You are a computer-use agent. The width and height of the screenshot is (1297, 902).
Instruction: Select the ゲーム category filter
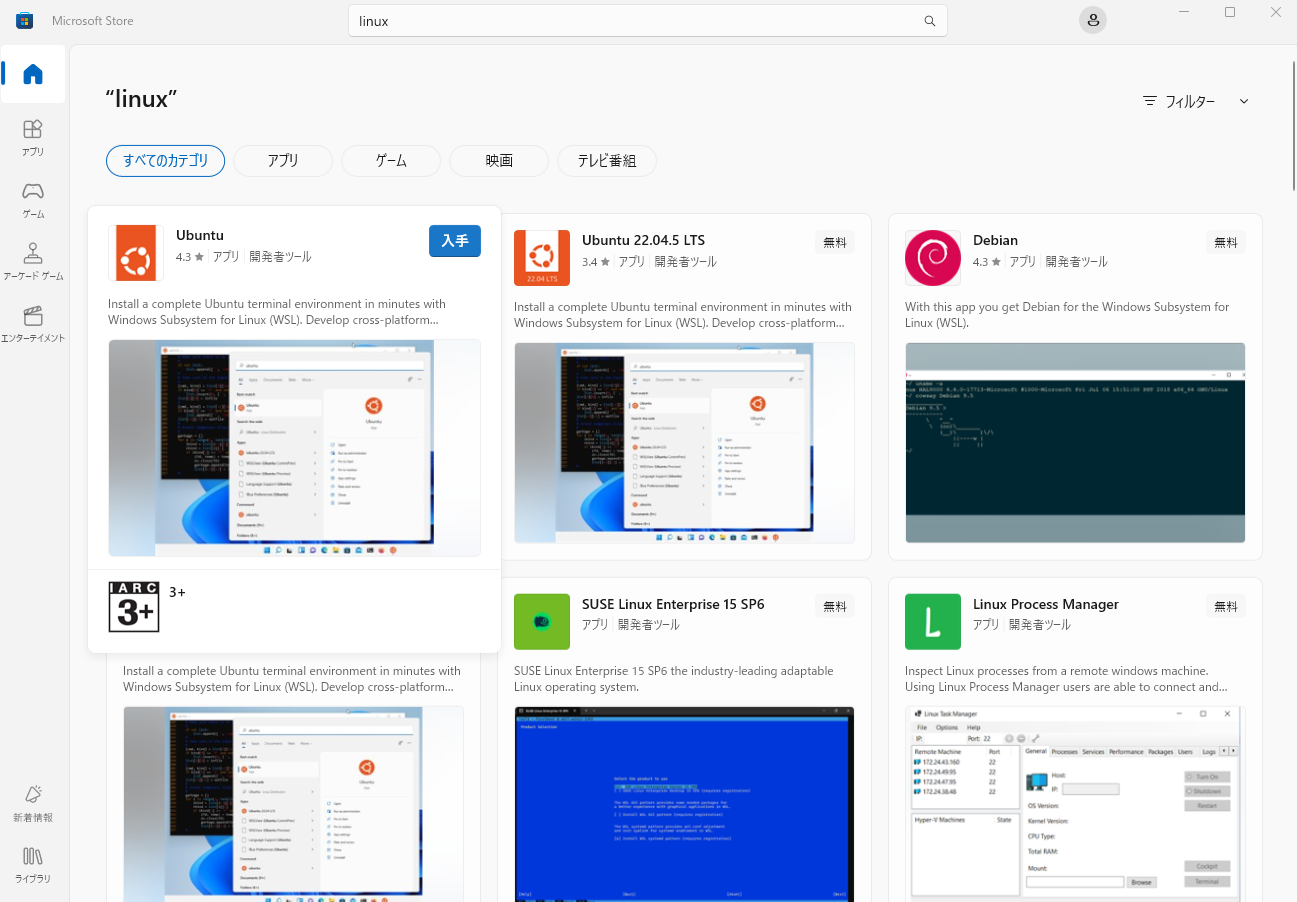[x=391, y=160]
